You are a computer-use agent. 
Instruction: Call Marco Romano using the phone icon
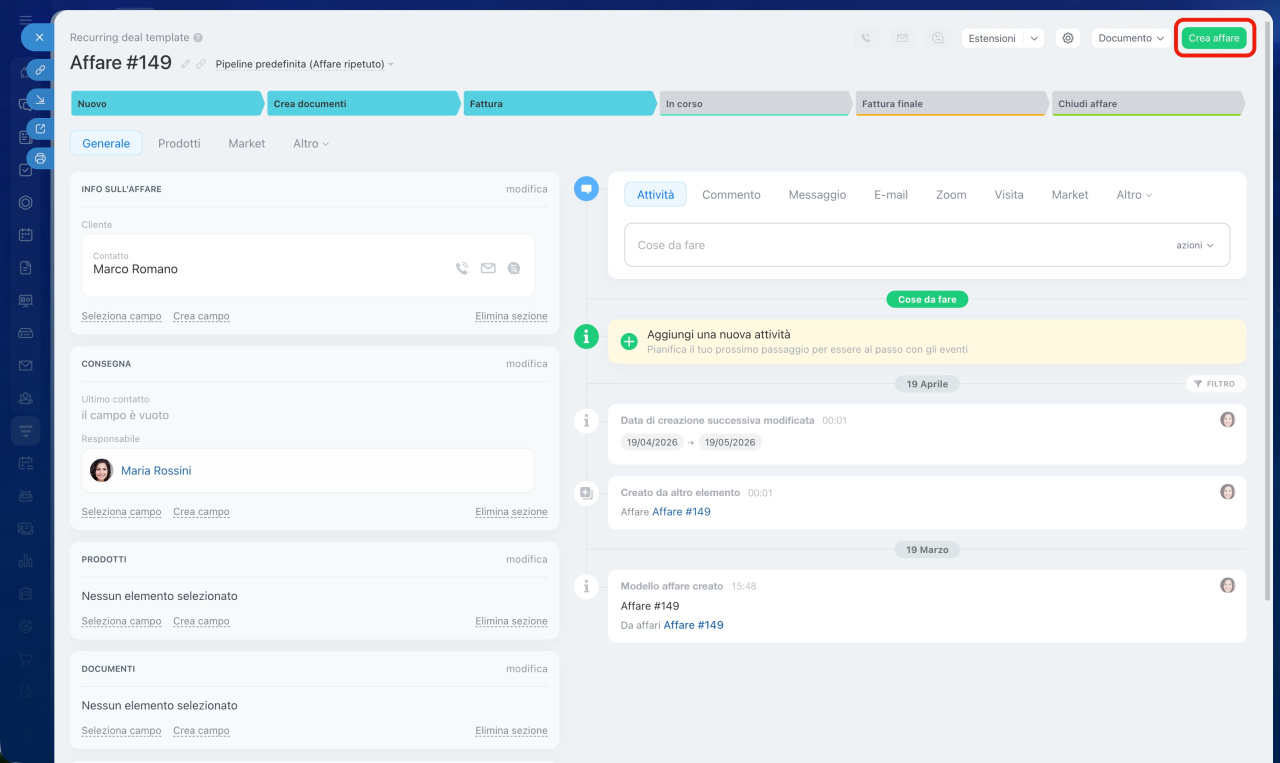[x=461, y=268]
